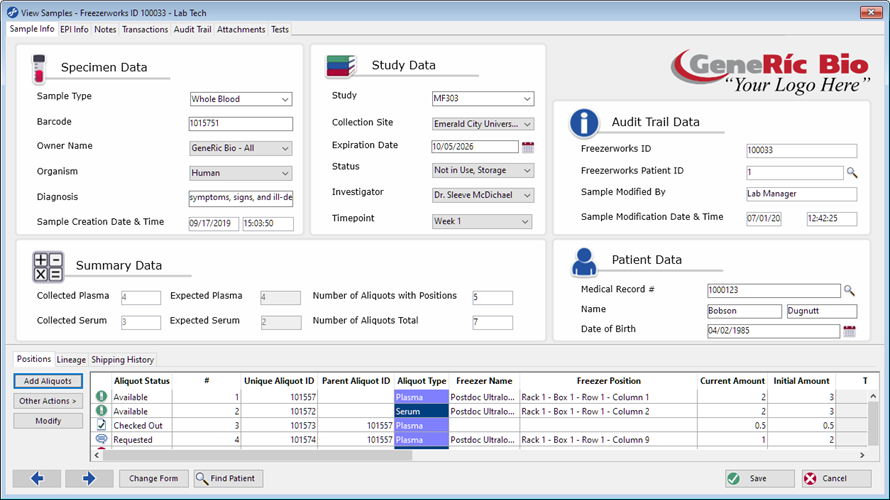Open the Shipping History tab
Image resolution: width=890 pixels, height=500 pixels.
tap(123, 360)
